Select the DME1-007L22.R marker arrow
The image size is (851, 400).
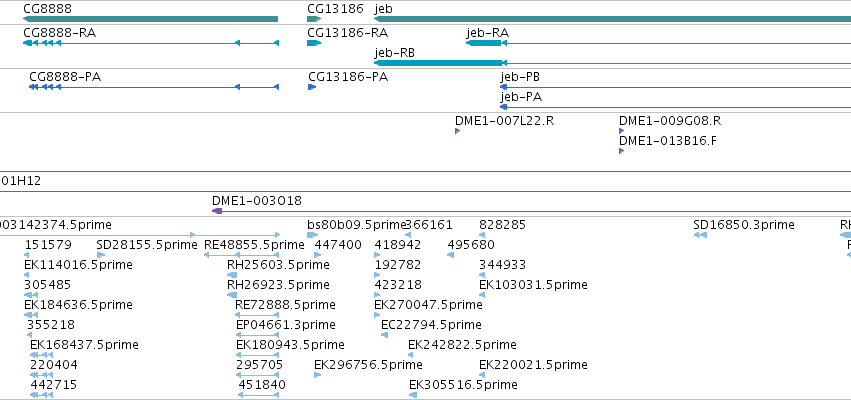pyautogui.click(x=458, y=131)
